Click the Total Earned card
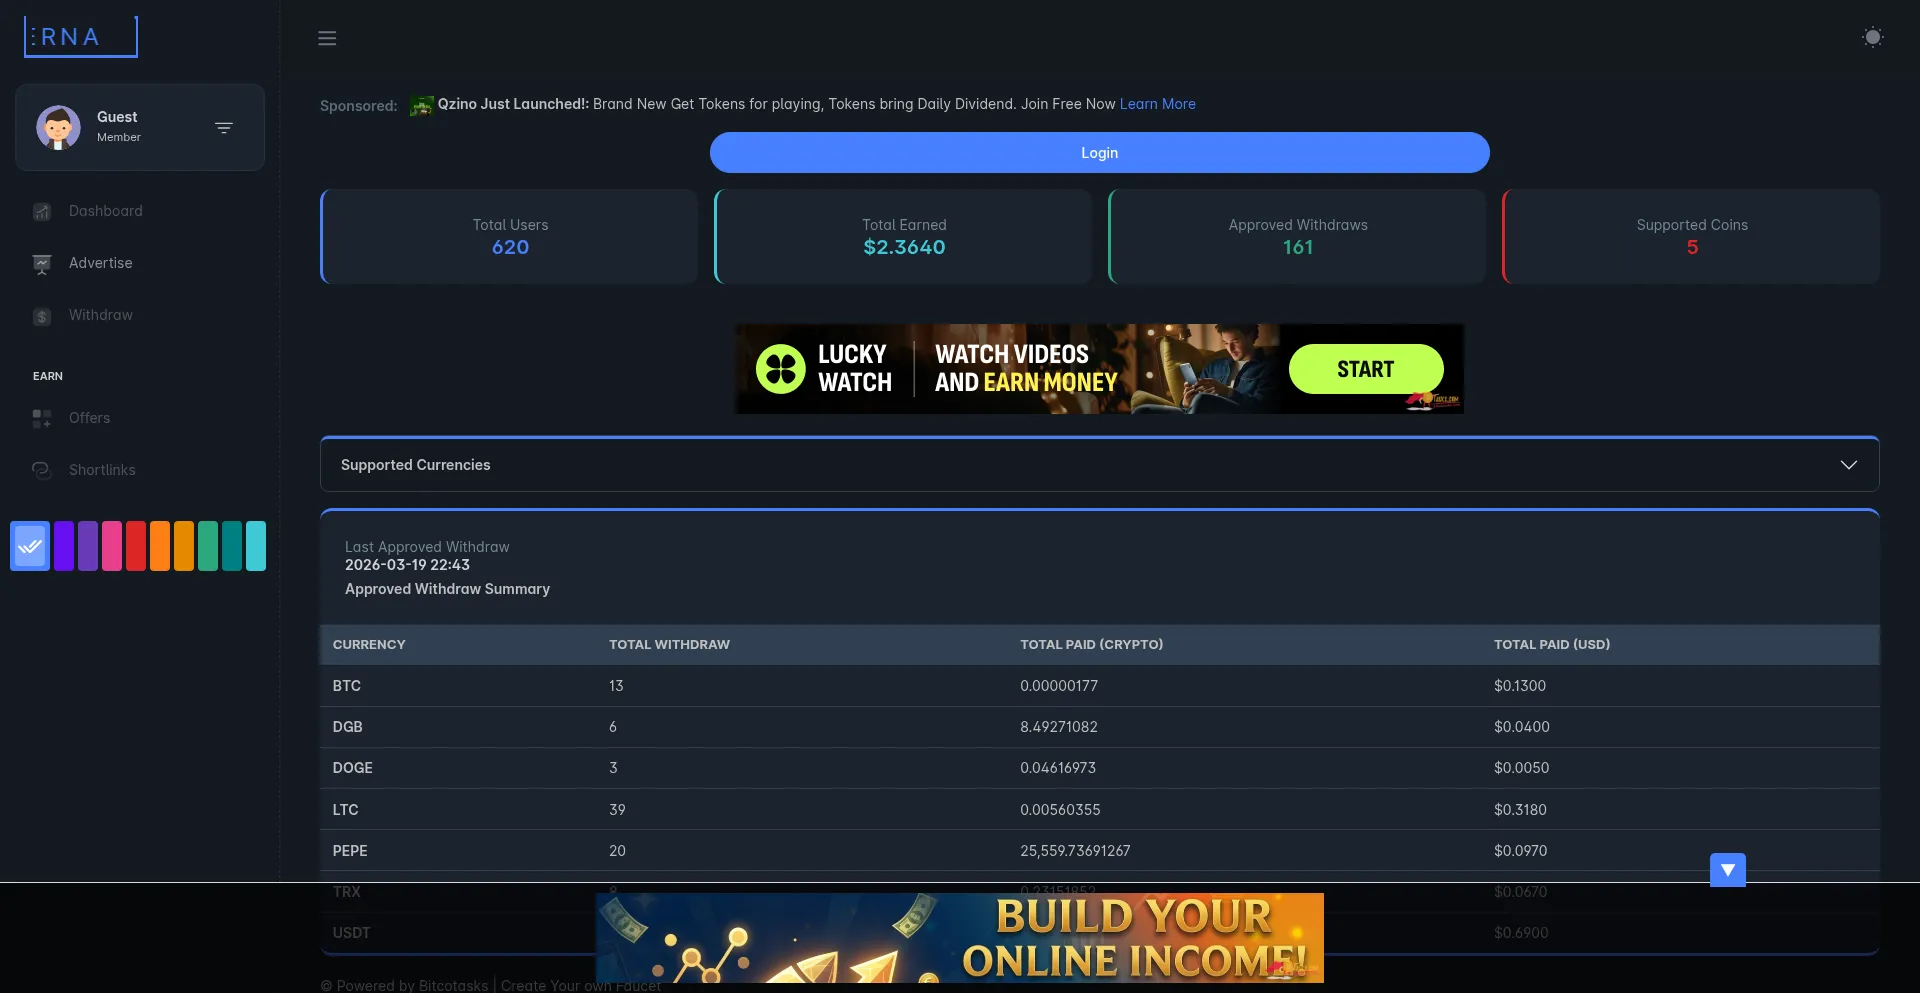Image resolution: width=1920 pixels, height=993 pixels. click(904, 237)
